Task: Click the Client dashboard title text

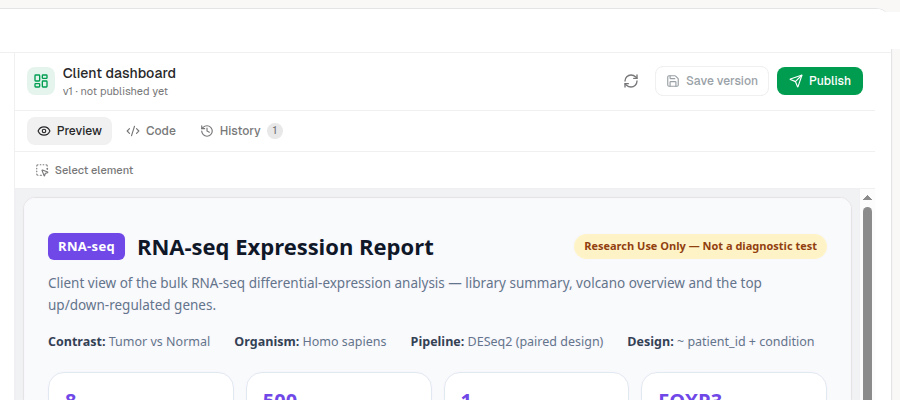Action: (x=119, y=73)
